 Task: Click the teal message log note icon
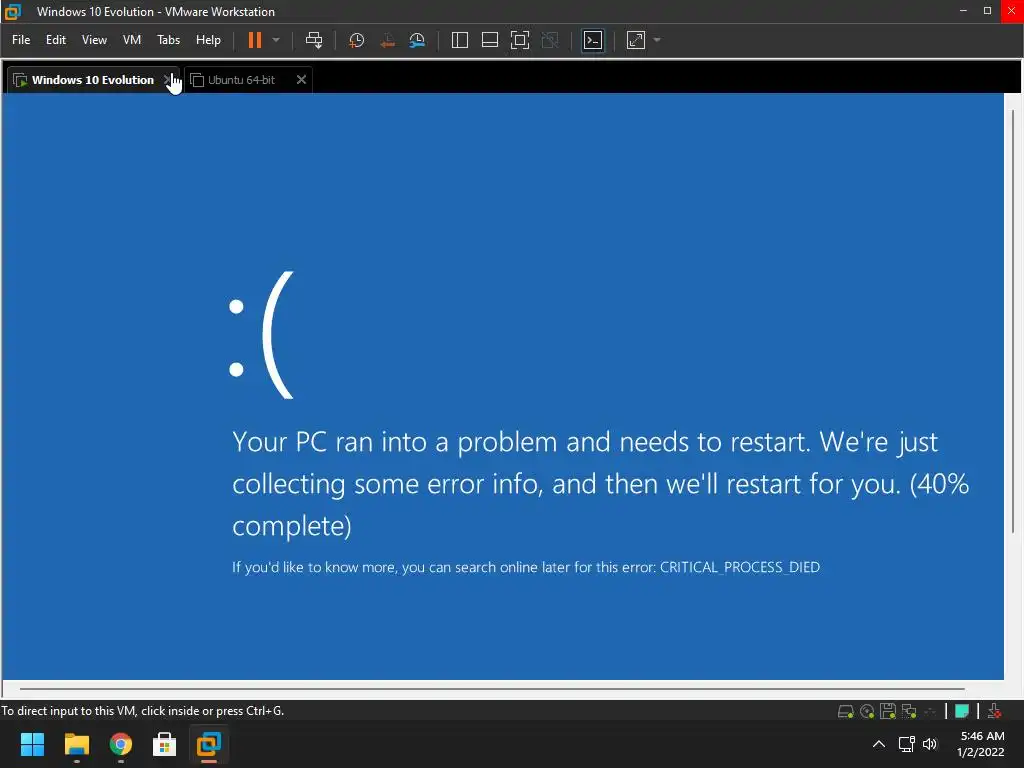(x=961, y=711)
